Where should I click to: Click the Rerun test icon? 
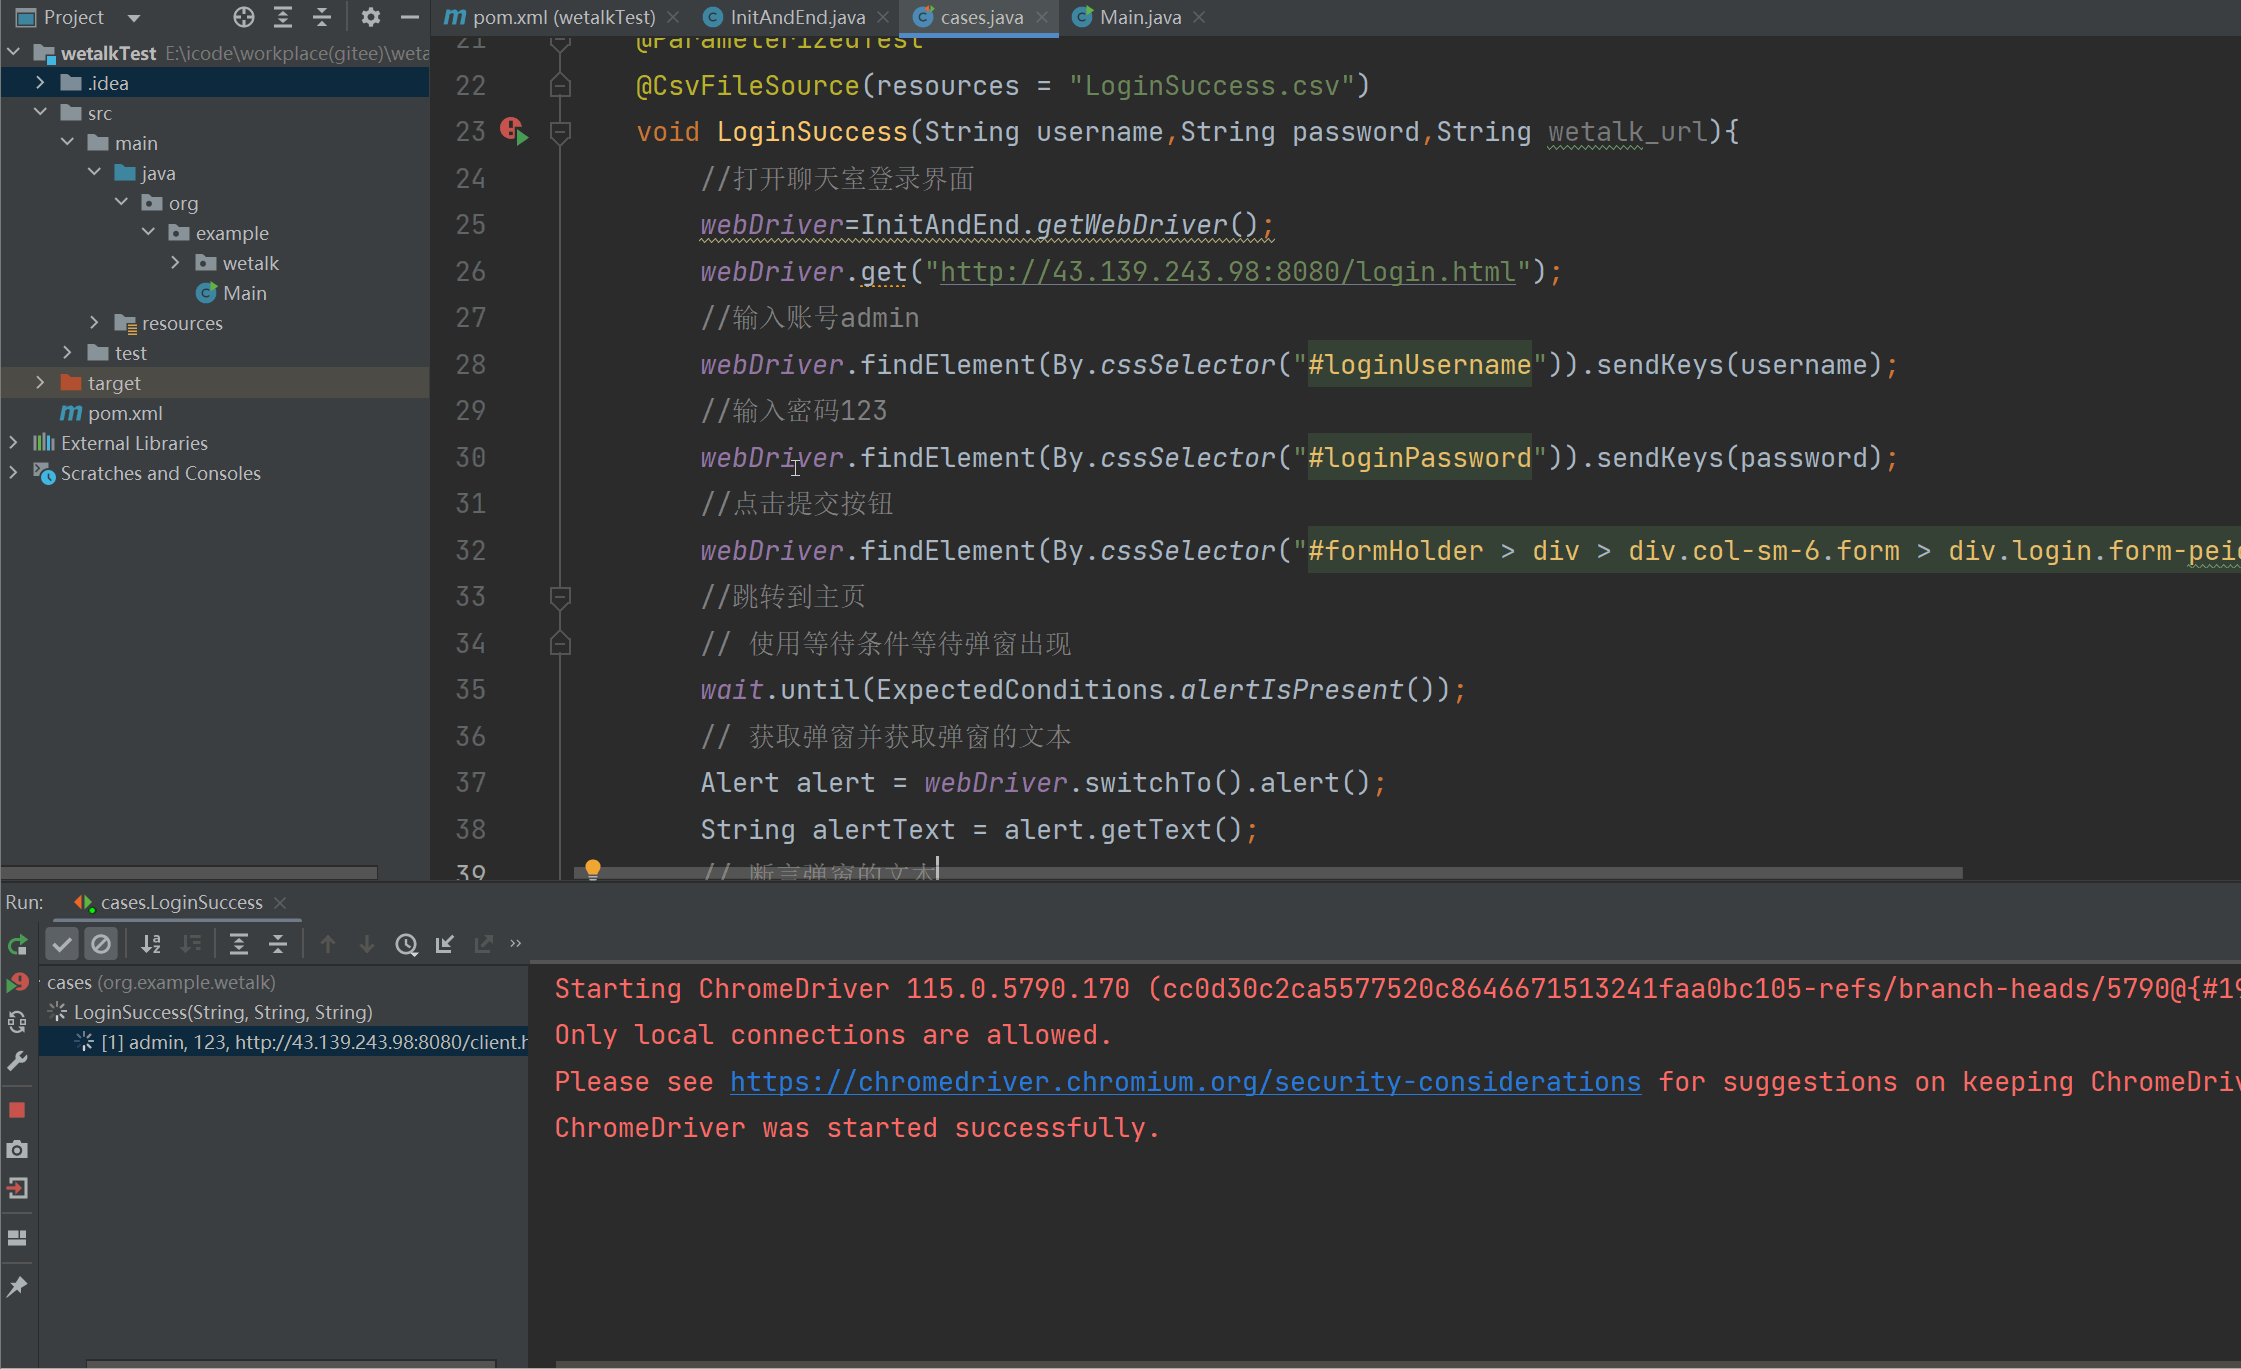[x=17, y=945]
